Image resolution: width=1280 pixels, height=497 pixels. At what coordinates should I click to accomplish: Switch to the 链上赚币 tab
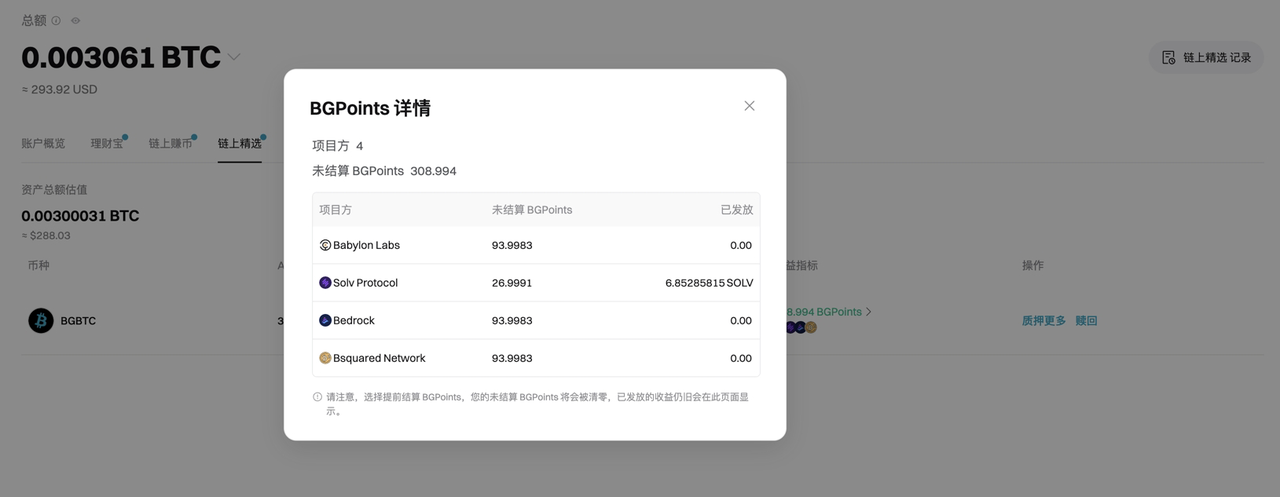pyautogui.click(x=170, y=143)
